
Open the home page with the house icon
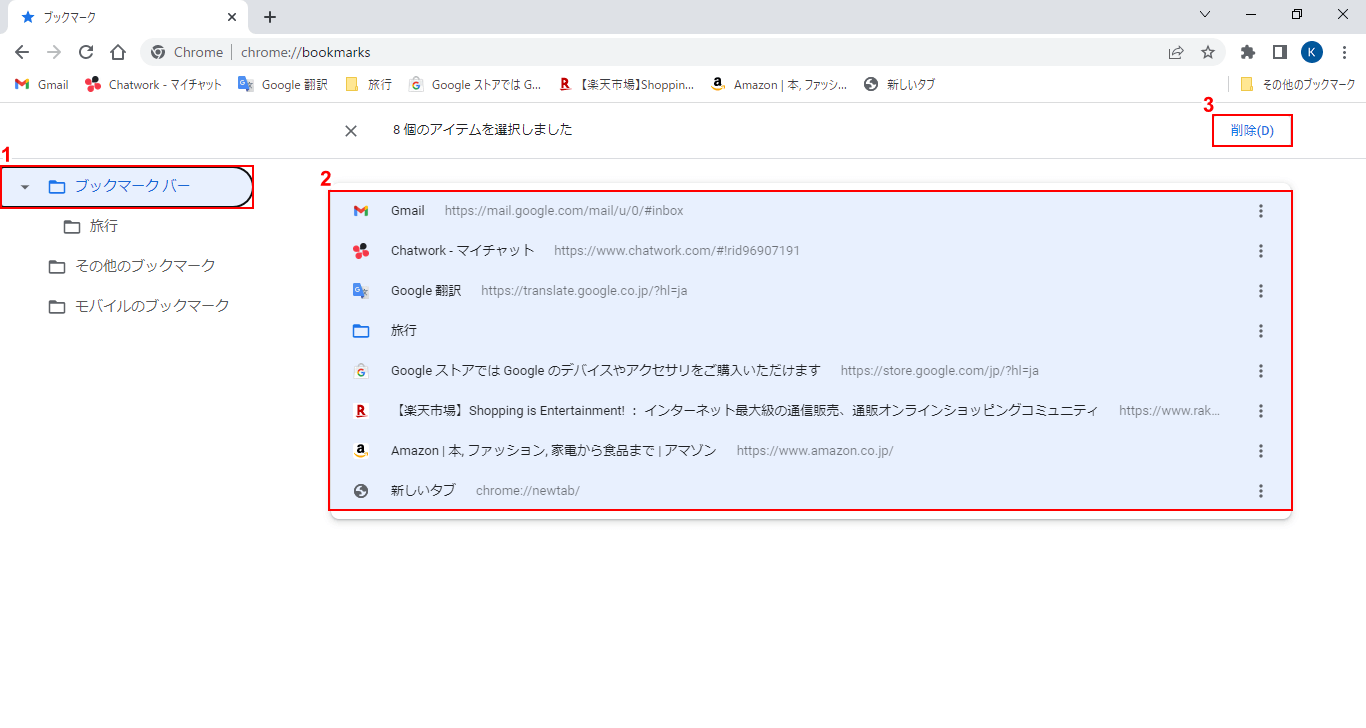(x=118, y=52)
